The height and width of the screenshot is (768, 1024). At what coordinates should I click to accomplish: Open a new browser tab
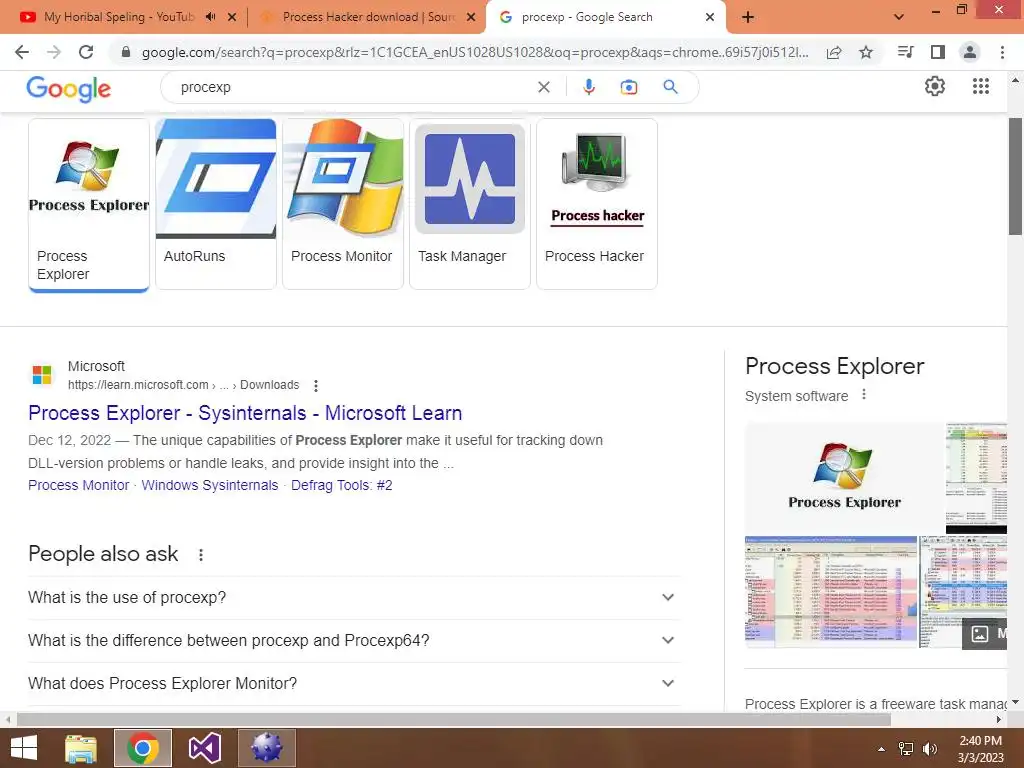[748, 17]
